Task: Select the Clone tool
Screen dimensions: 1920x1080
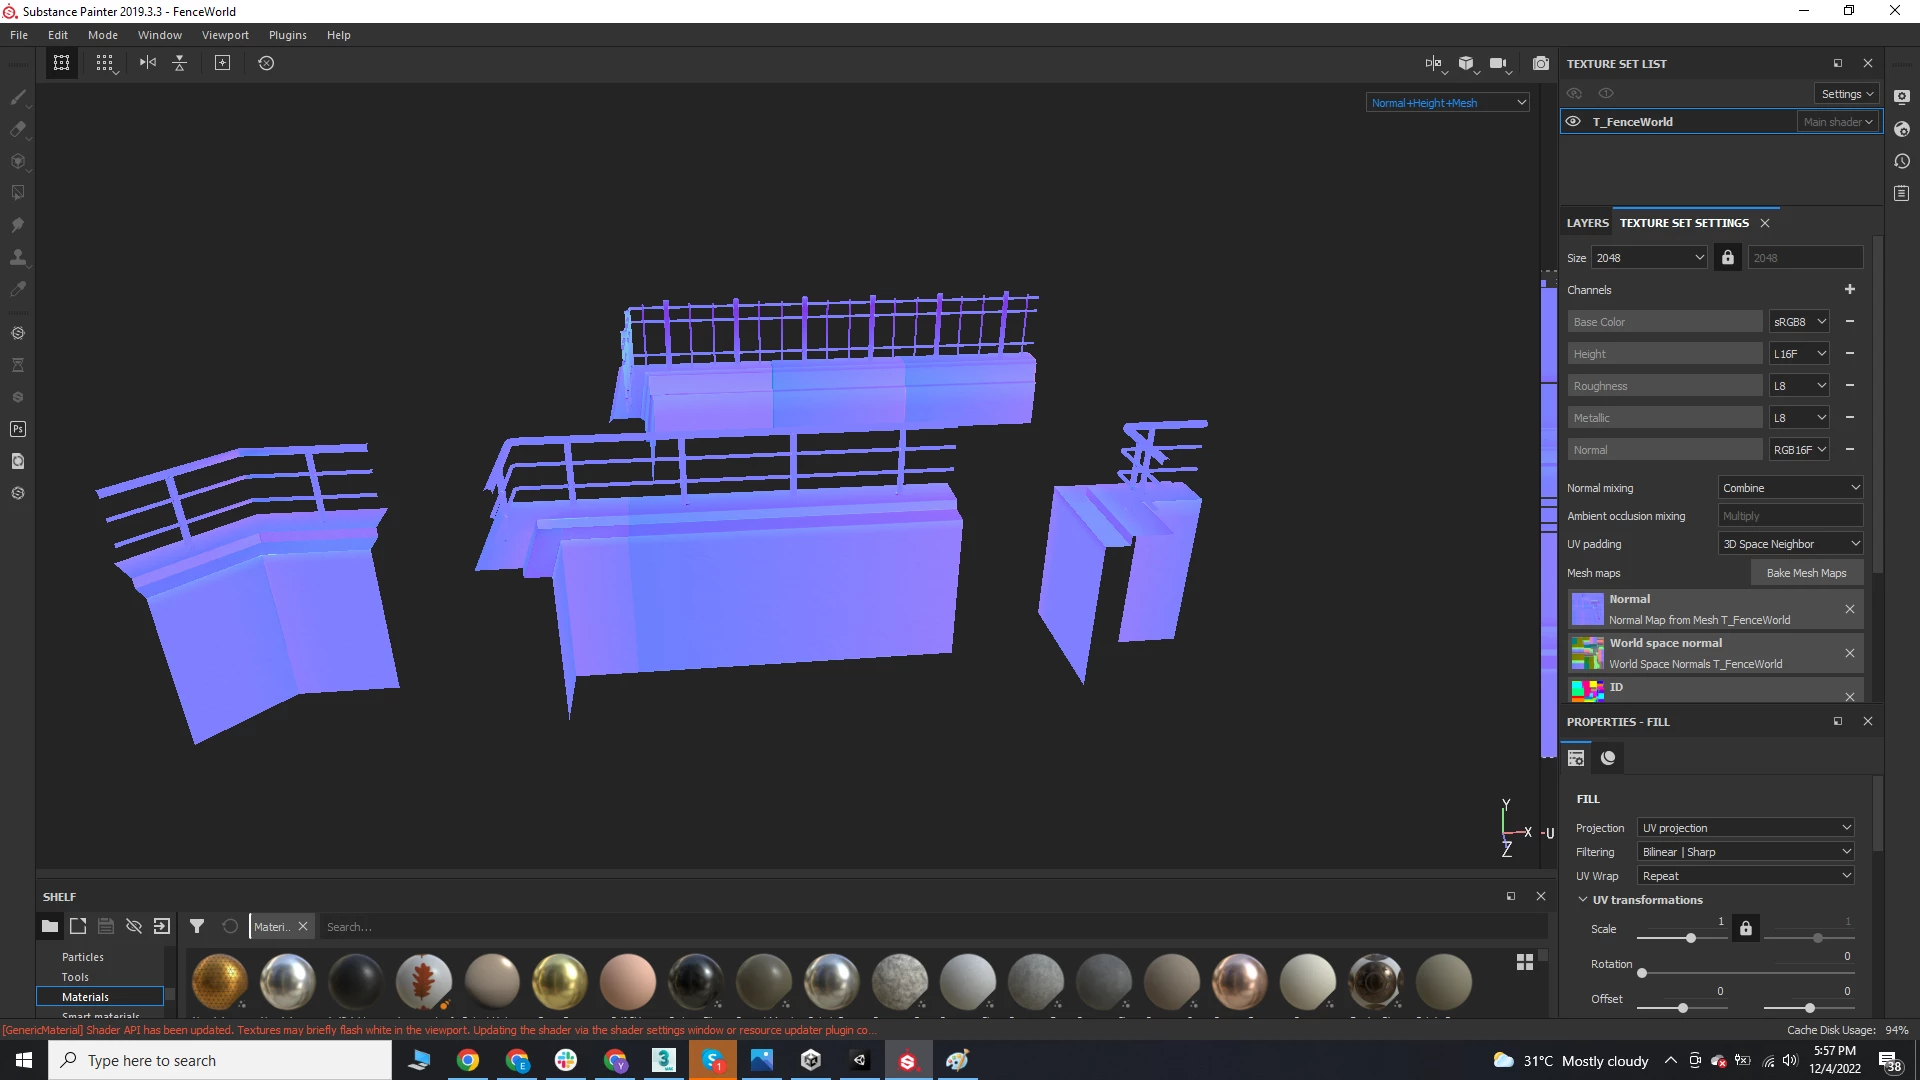Action: pos(17,257)
